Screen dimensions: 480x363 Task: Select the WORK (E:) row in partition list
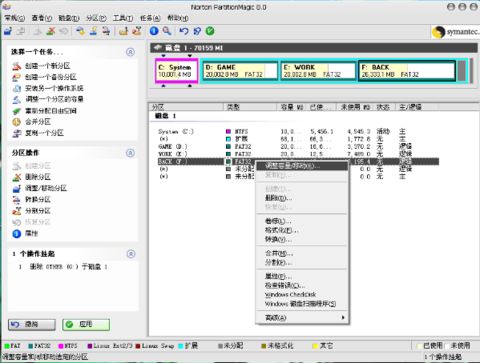tap(298, 154)
